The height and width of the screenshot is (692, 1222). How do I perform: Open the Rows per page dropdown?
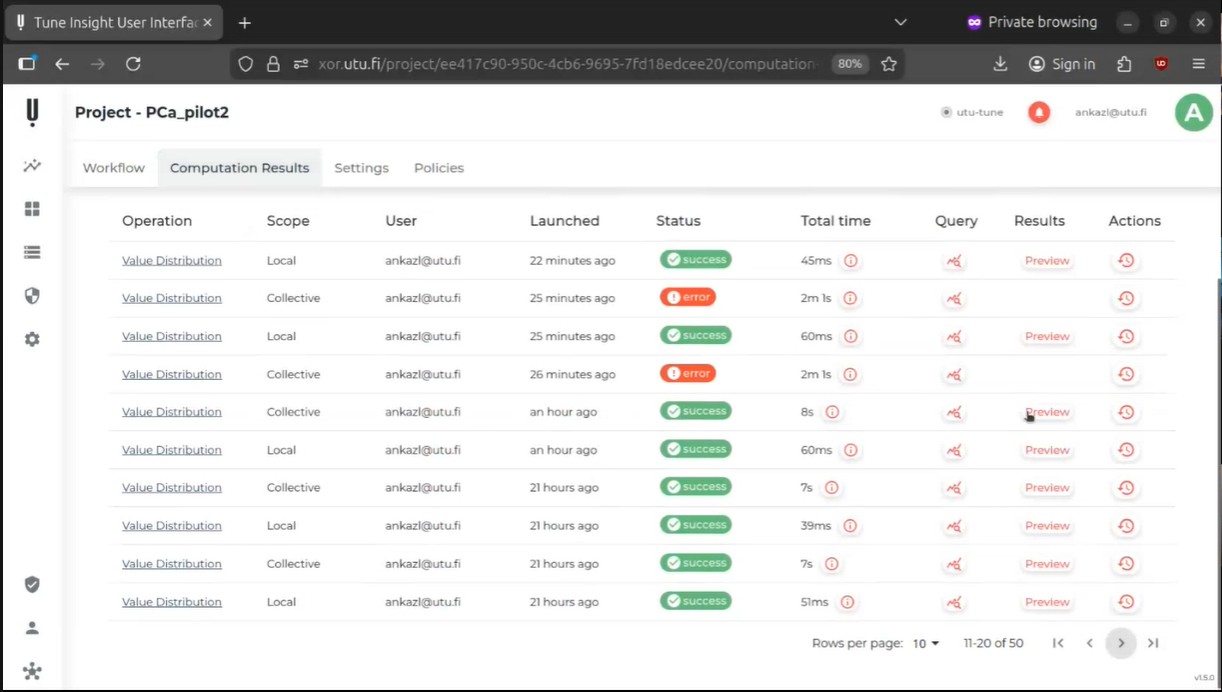click(x=926, y=643)
